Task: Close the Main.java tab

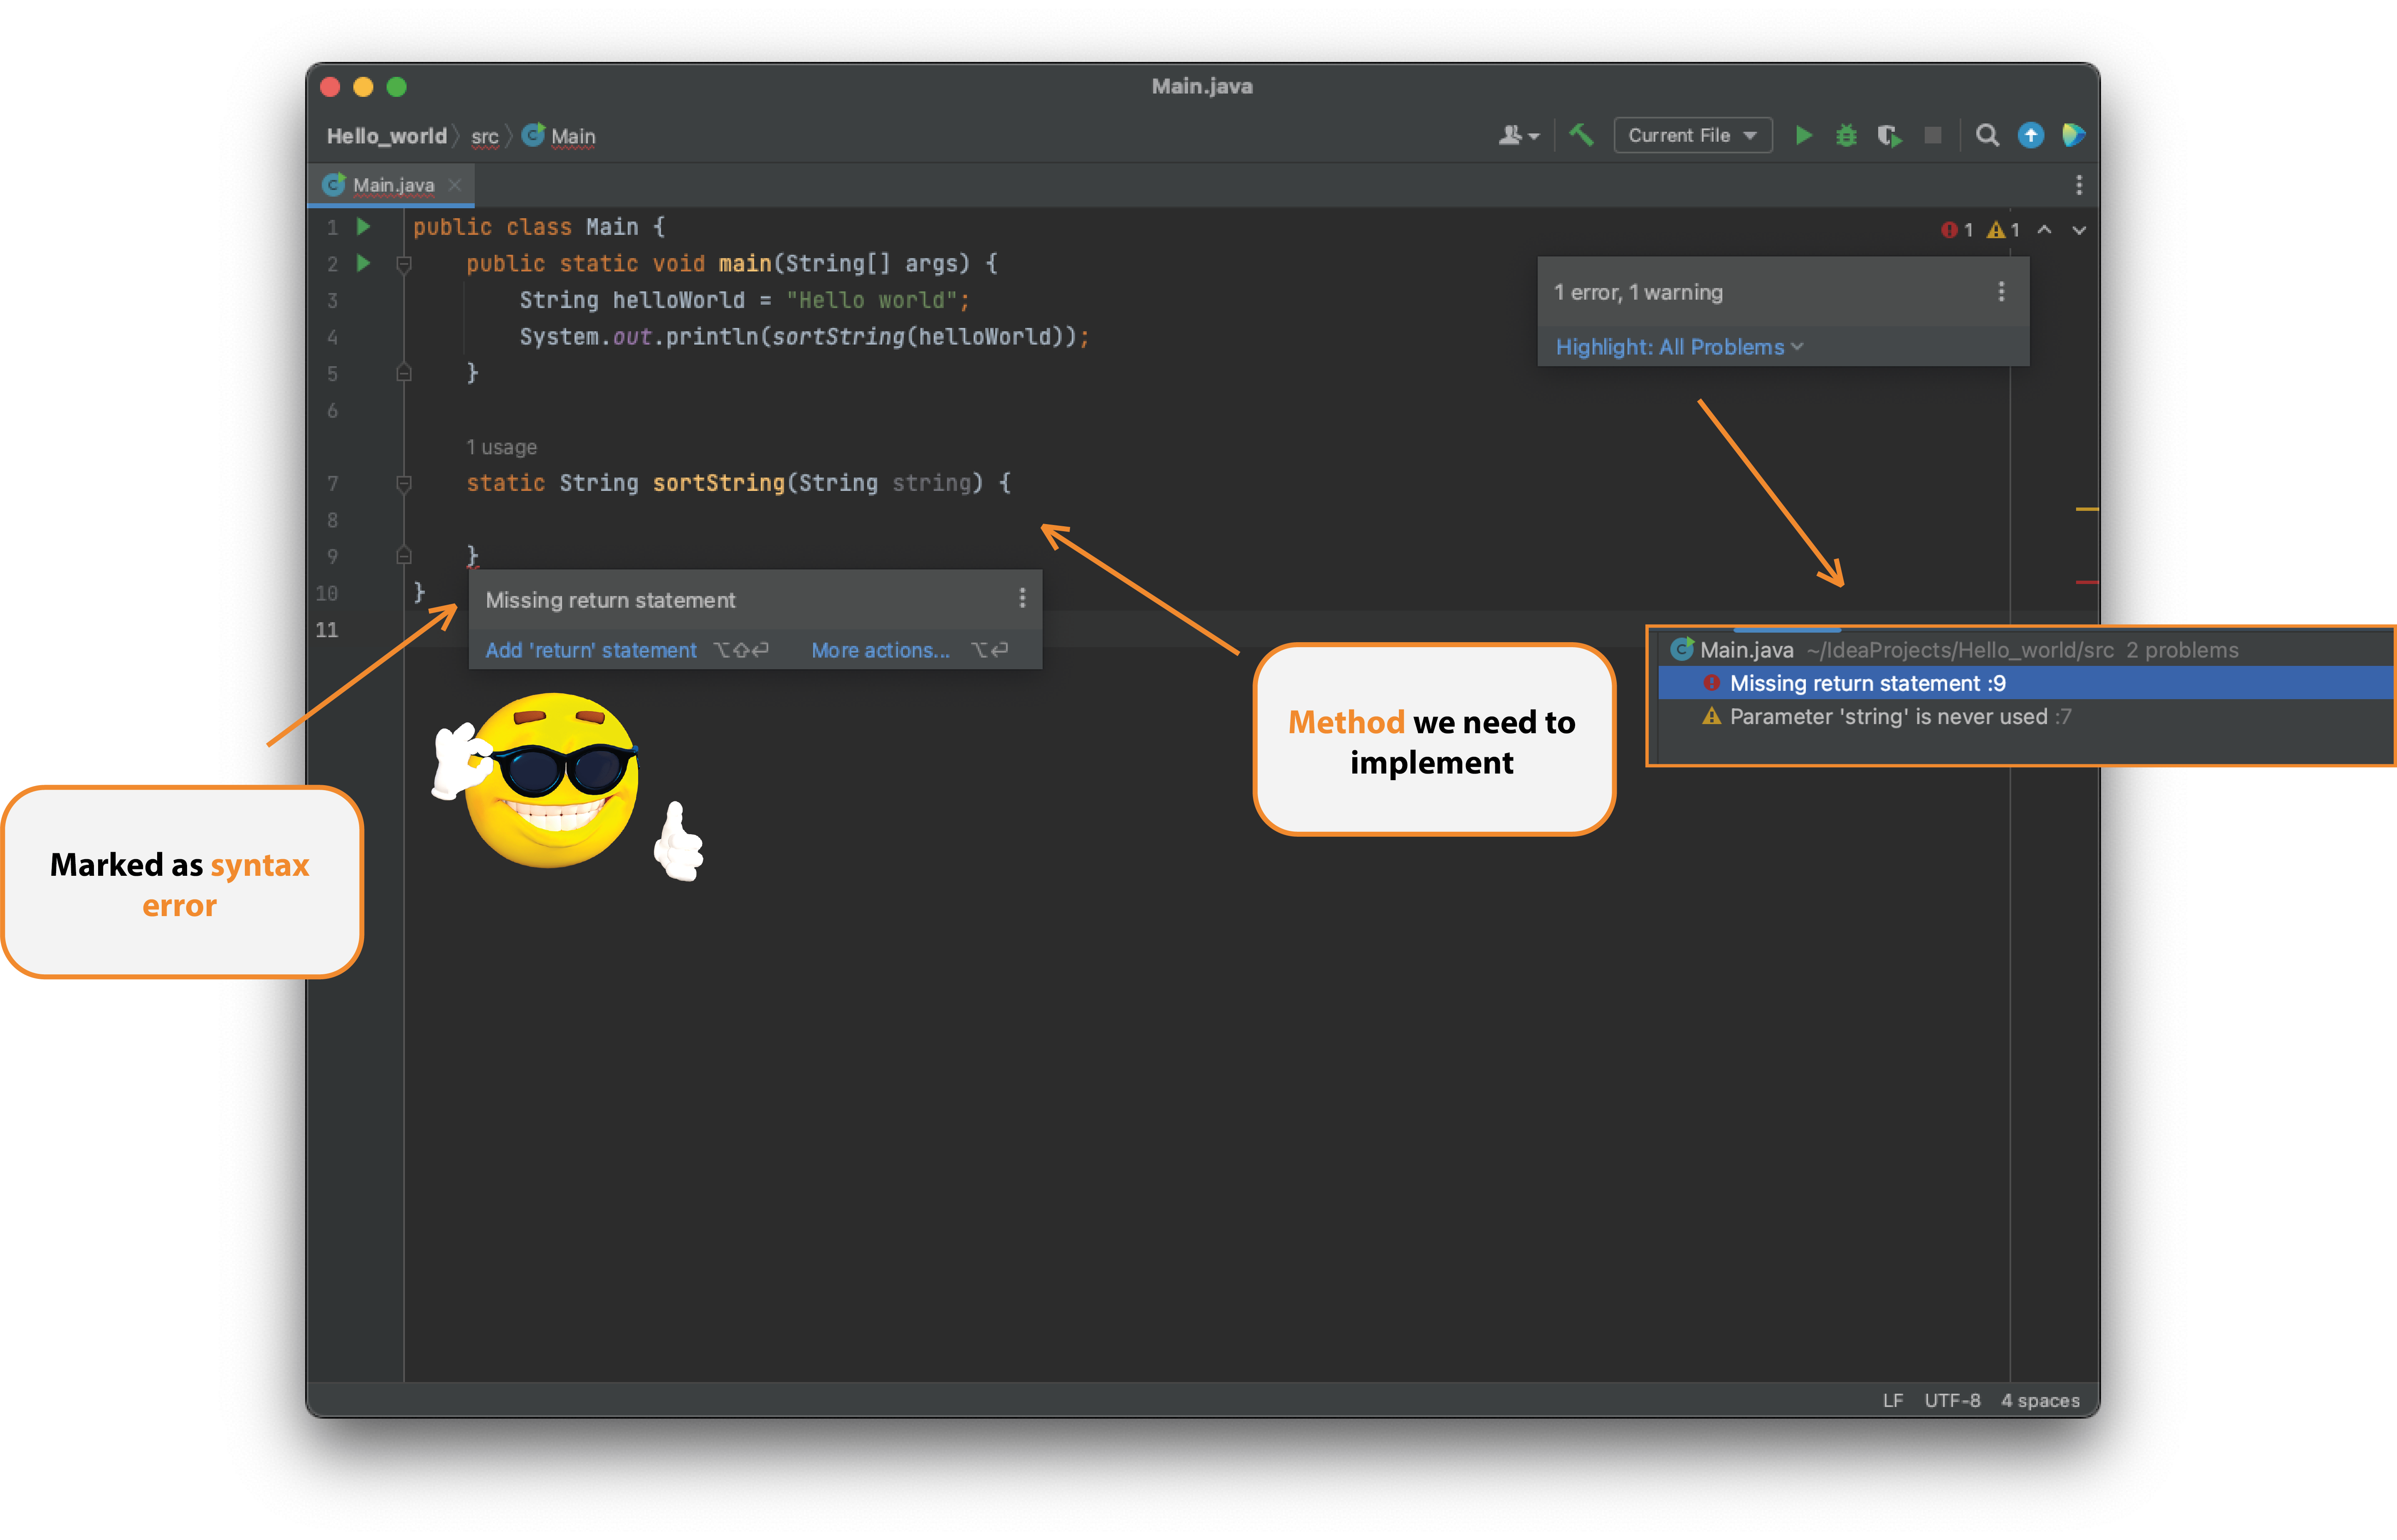Action: tap(455, 185)
